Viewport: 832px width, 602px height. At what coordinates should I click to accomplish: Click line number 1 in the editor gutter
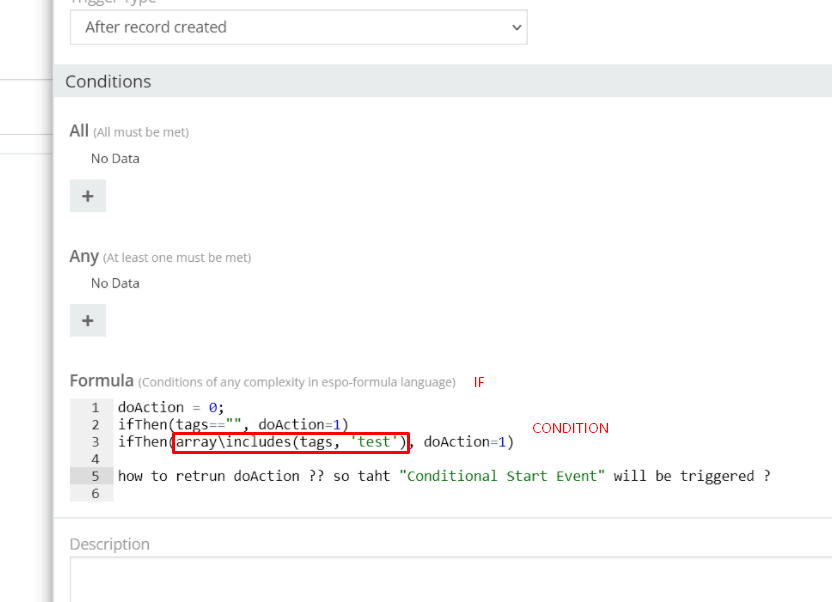(95, 408)
